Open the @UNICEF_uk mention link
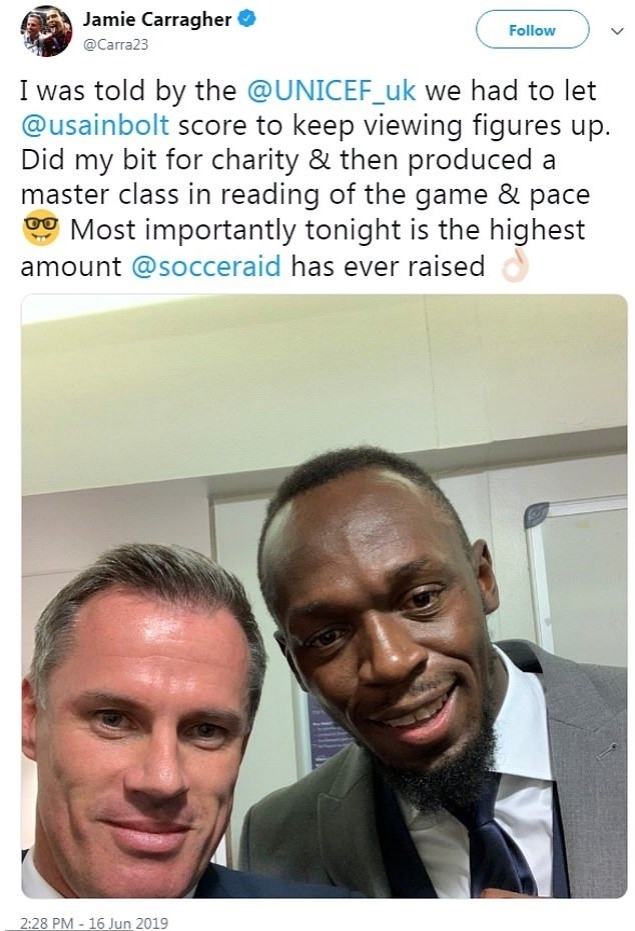The height and width of the screenshot is (931, 635). tap(331, 91)
